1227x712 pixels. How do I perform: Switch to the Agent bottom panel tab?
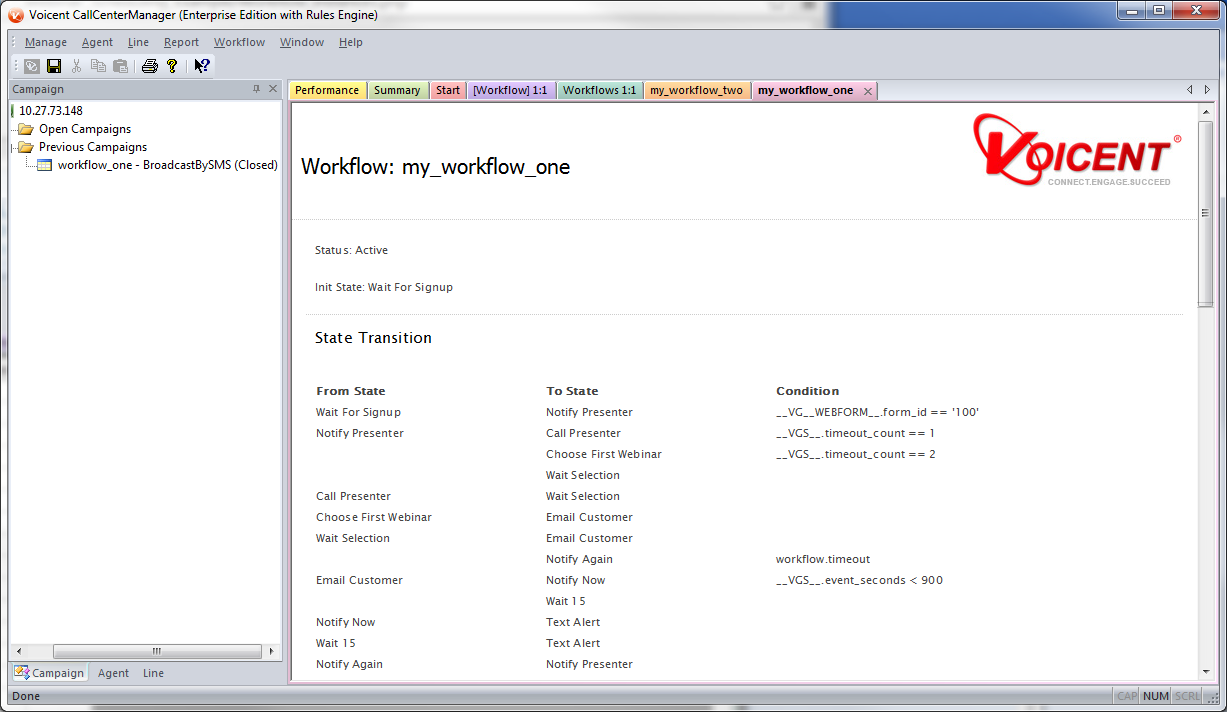(113, 673)
